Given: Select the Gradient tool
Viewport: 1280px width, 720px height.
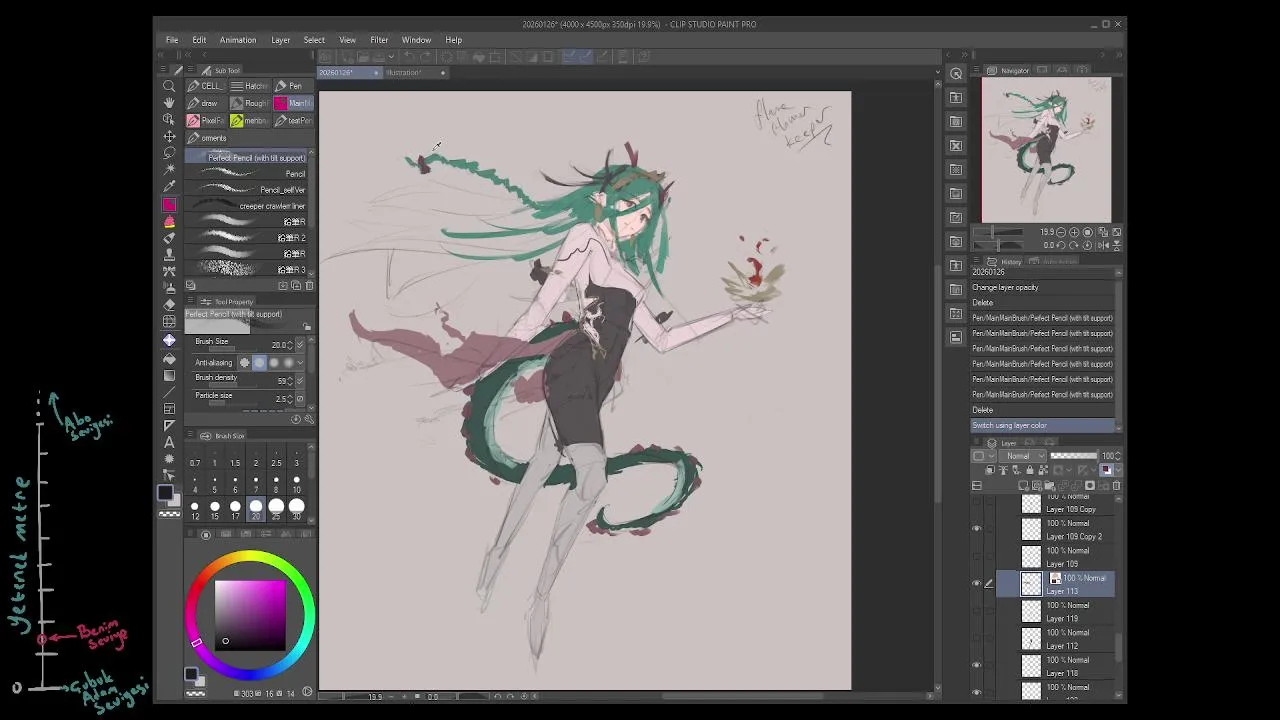Looking at the screenshot, I should (x=169, y=375).
